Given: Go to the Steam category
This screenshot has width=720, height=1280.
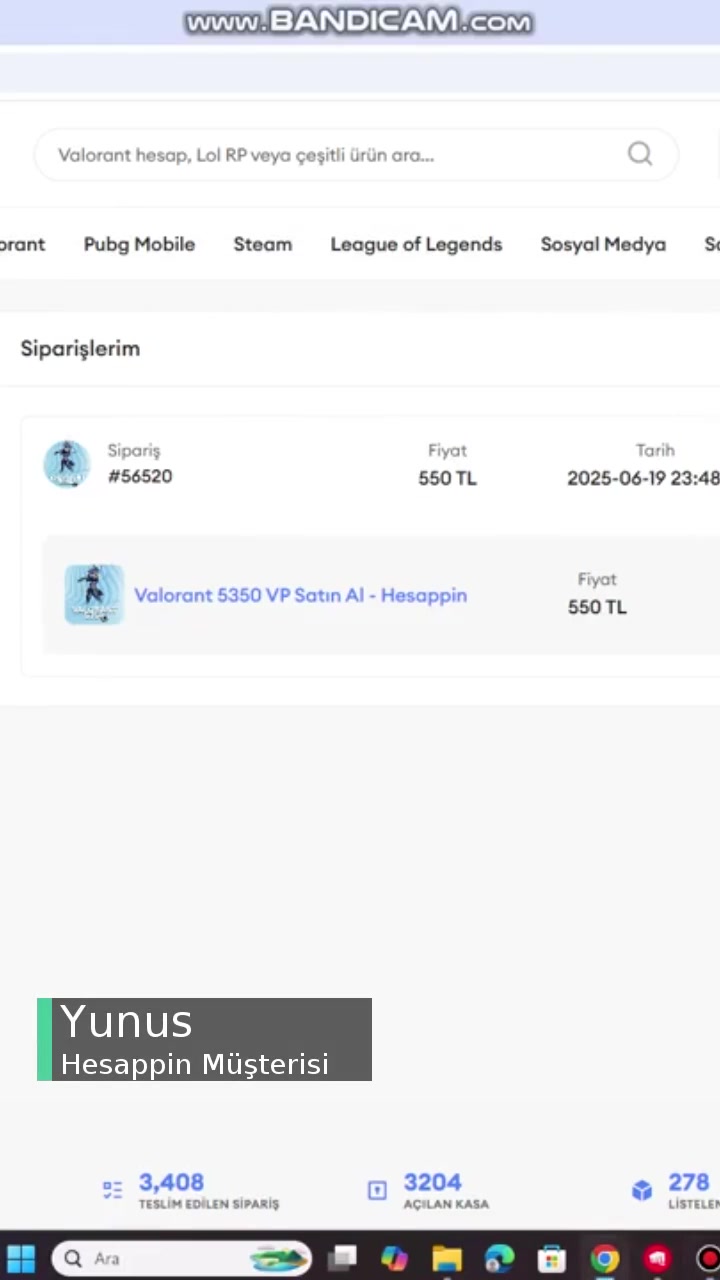Looking at the screenshot, I should 263,244.
